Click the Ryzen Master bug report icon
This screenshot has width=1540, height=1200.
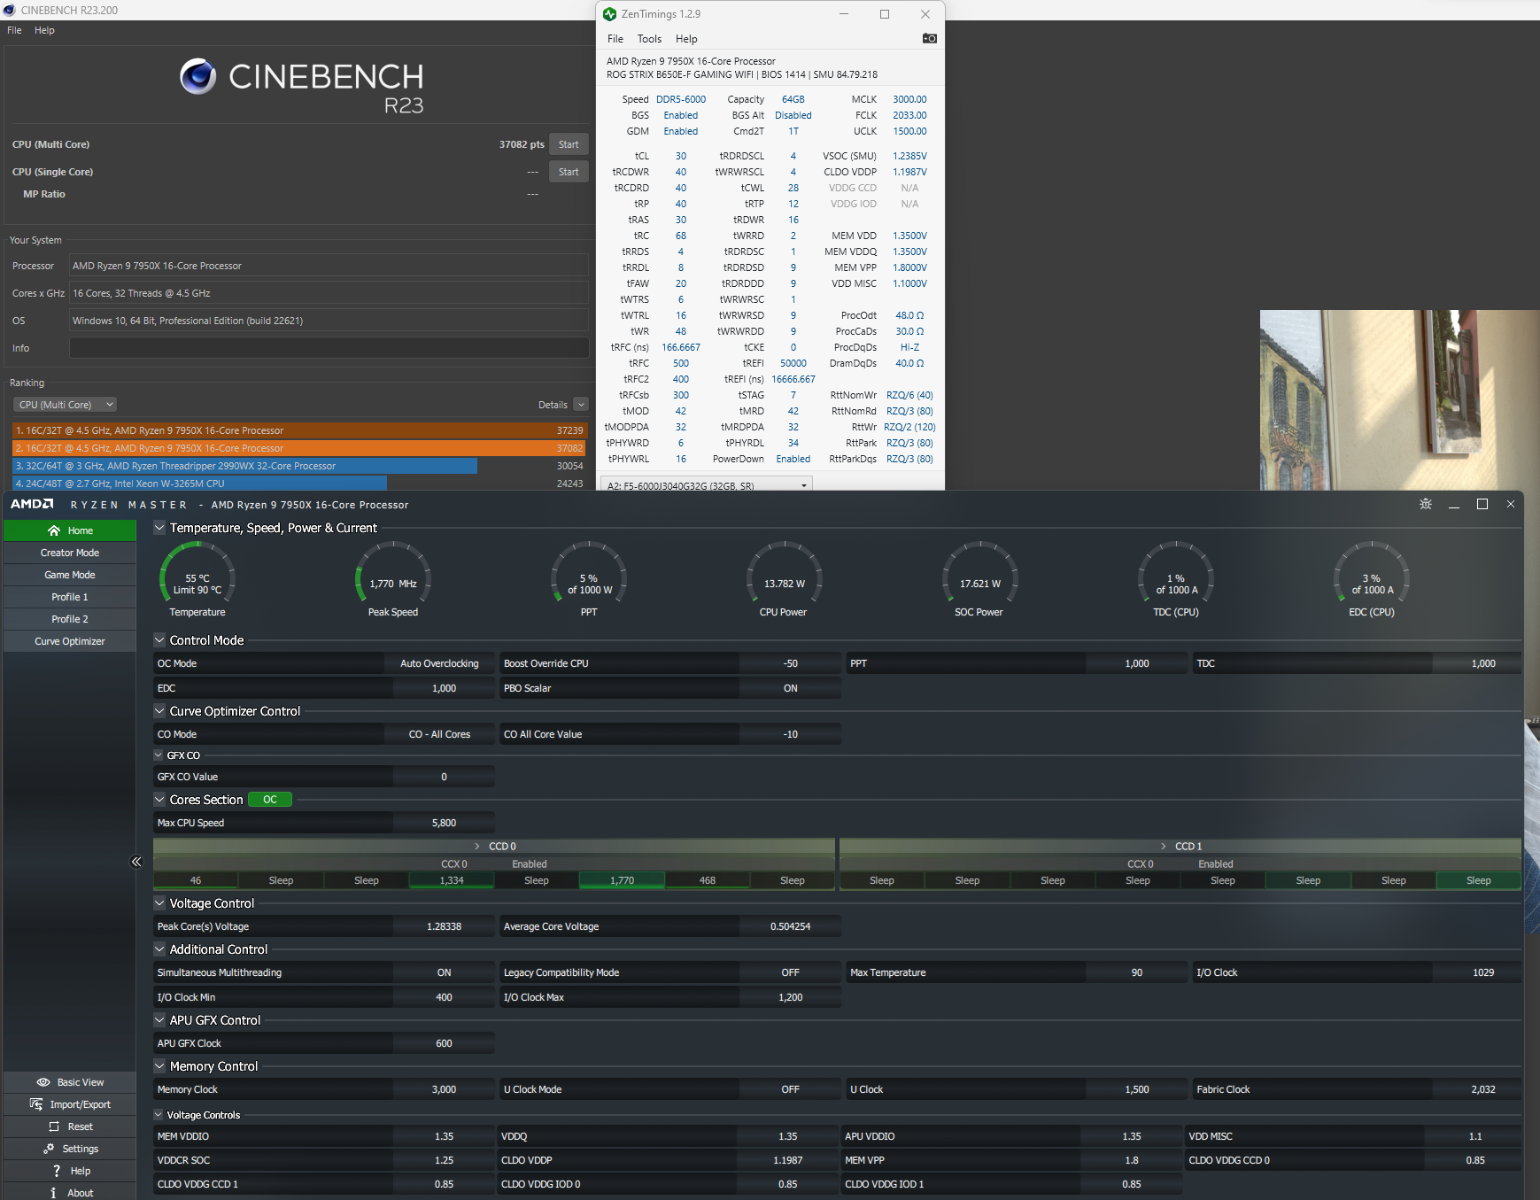tap(1425, 504)
